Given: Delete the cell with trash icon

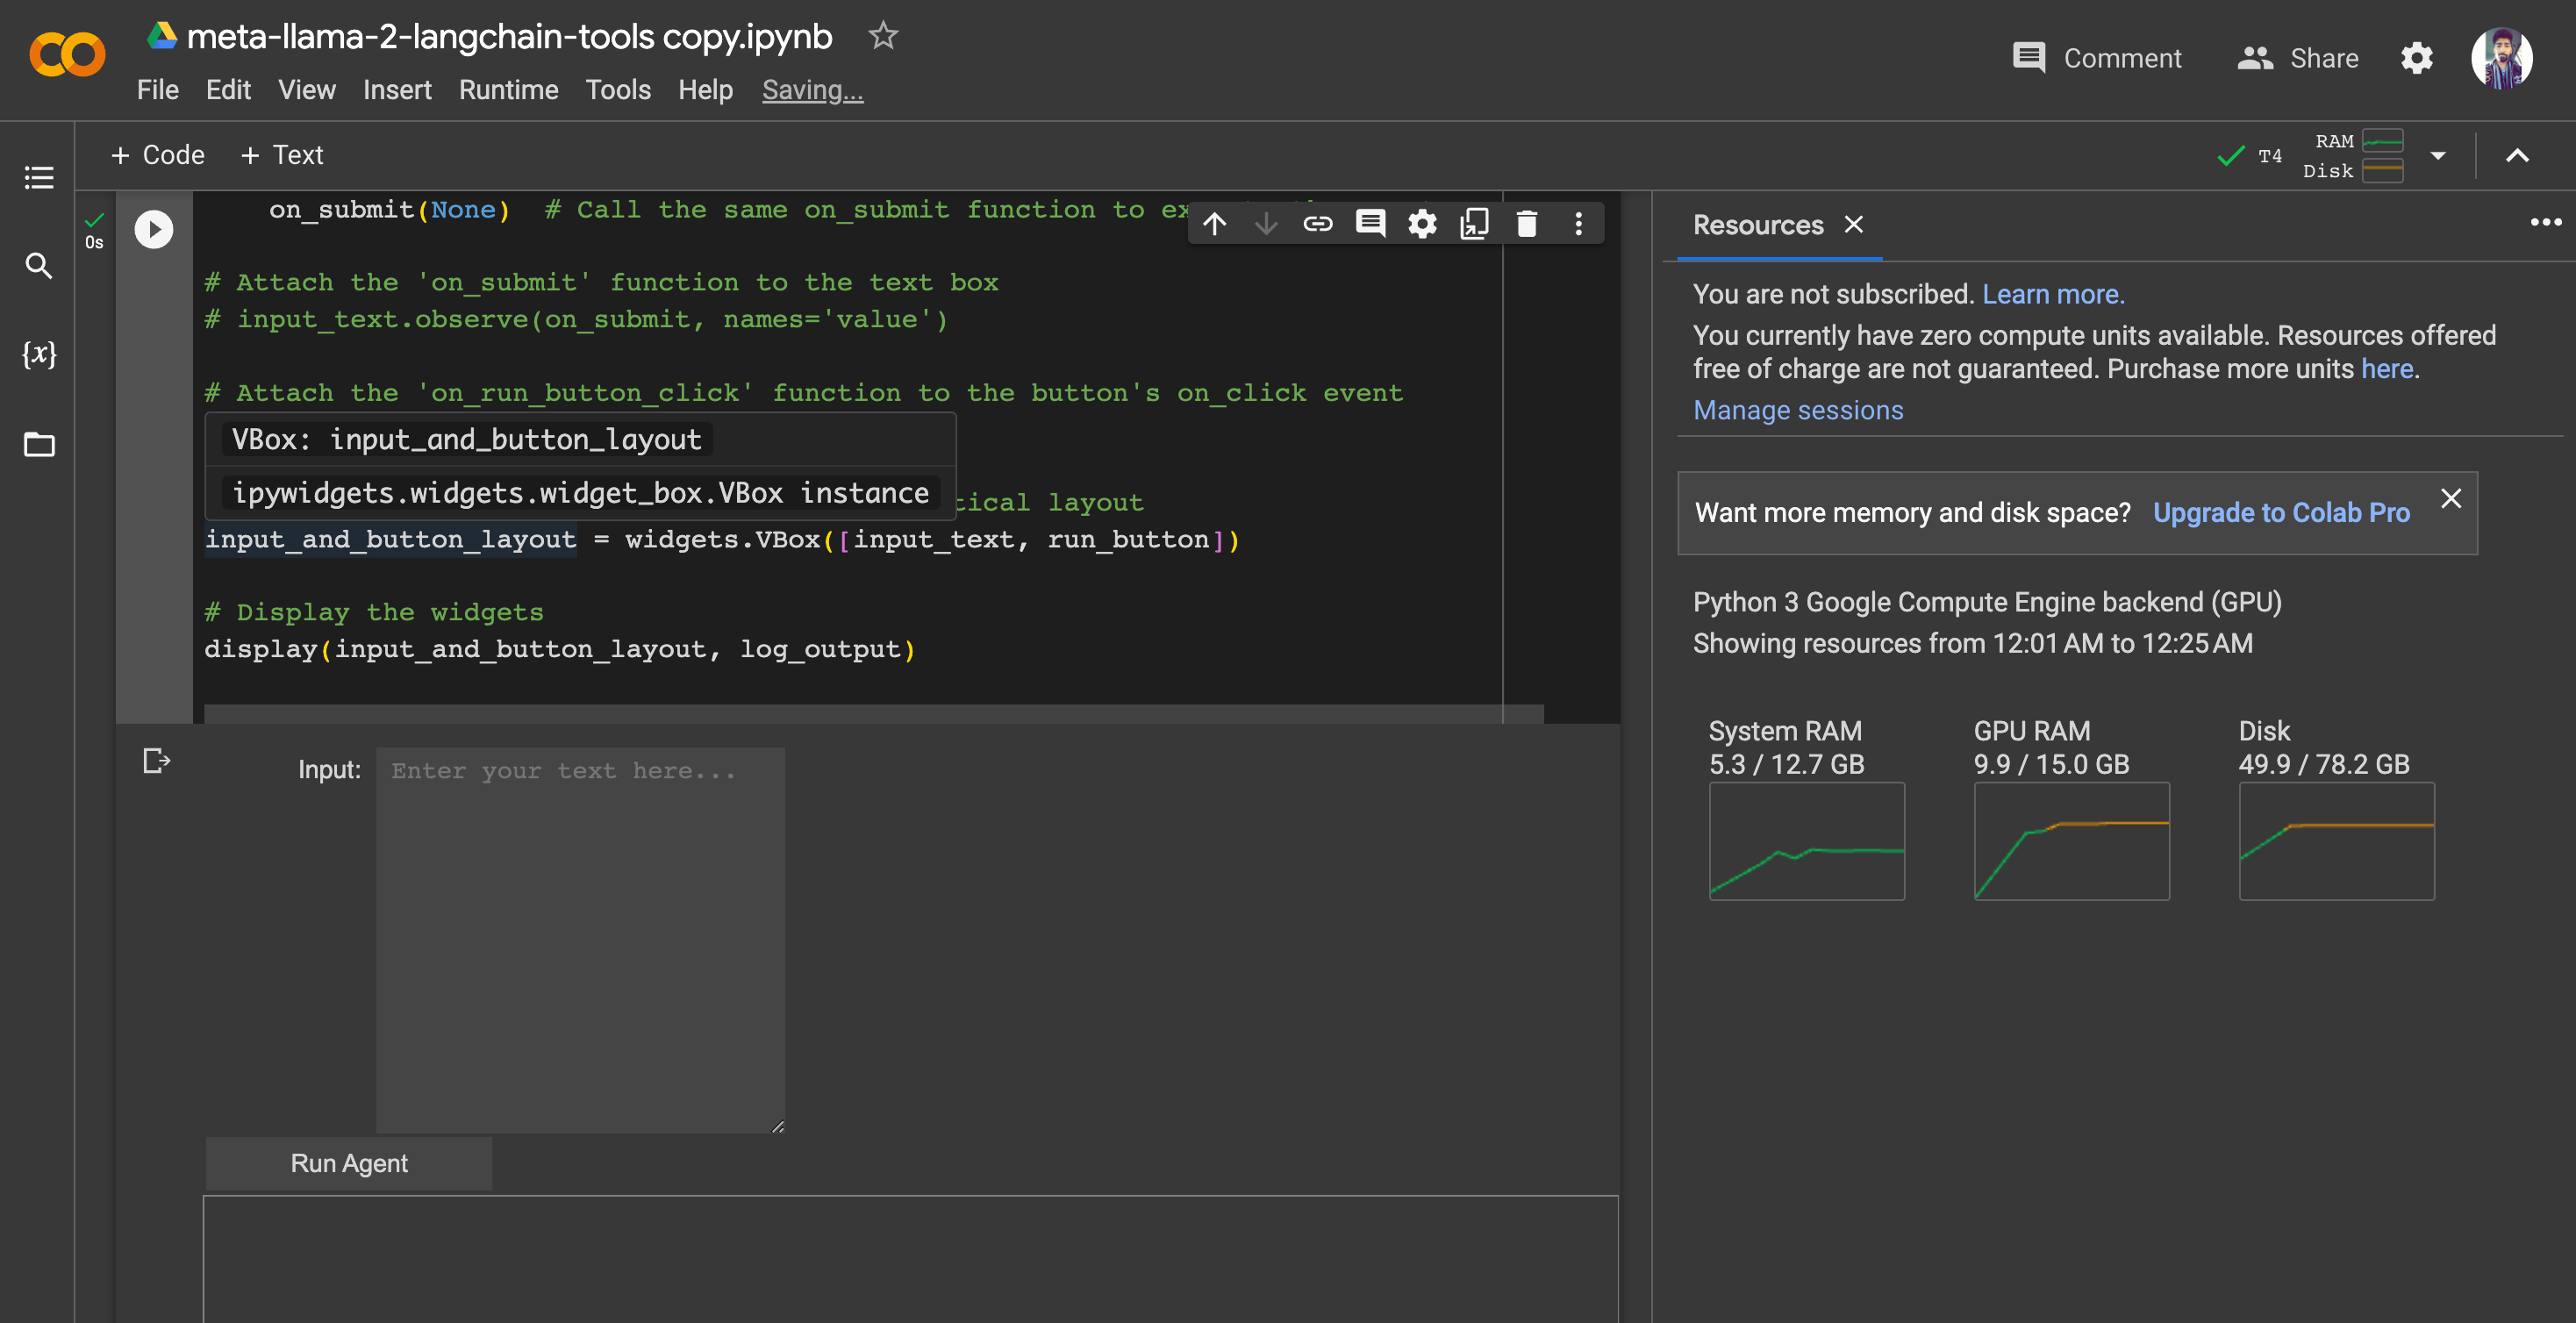Looking at the screenshot, I should tap(1526, 224).
